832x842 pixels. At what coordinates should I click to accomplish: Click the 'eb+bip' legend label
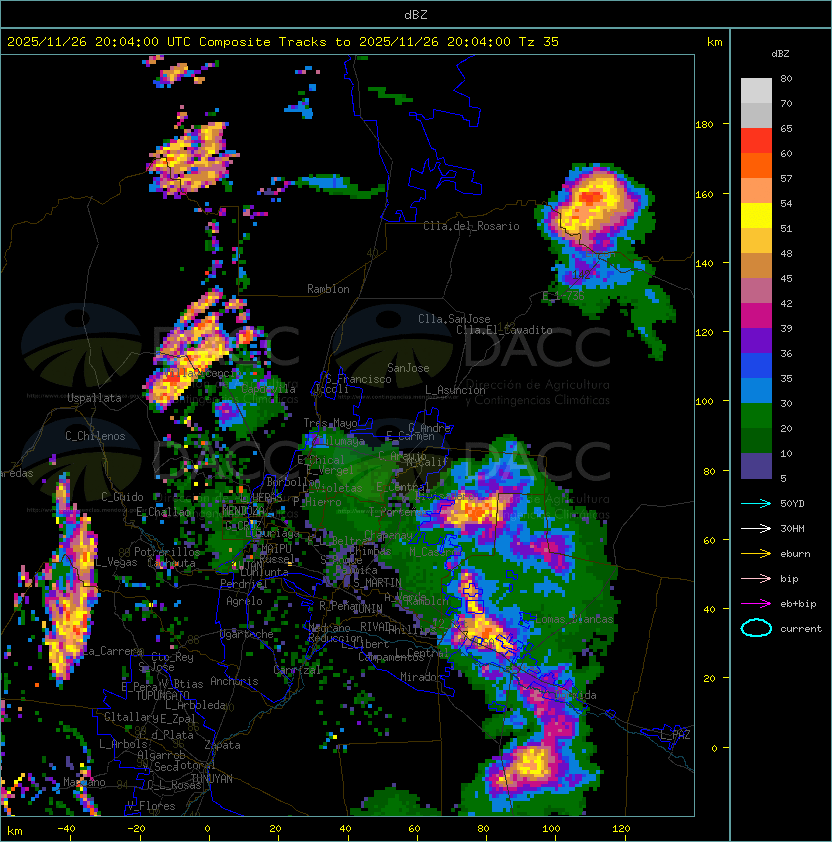(x=798, y=604)
